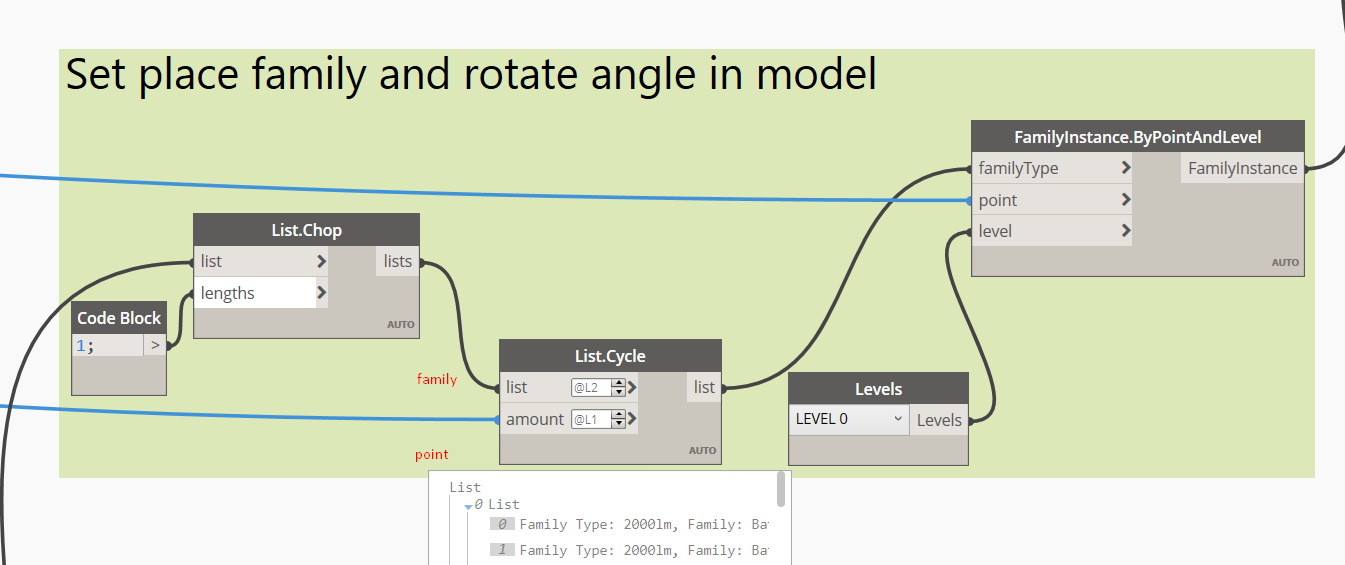This screenshot has height=565, width=1345.
Task: Select group title Set place family and rotate
Action: pos(471,75)
